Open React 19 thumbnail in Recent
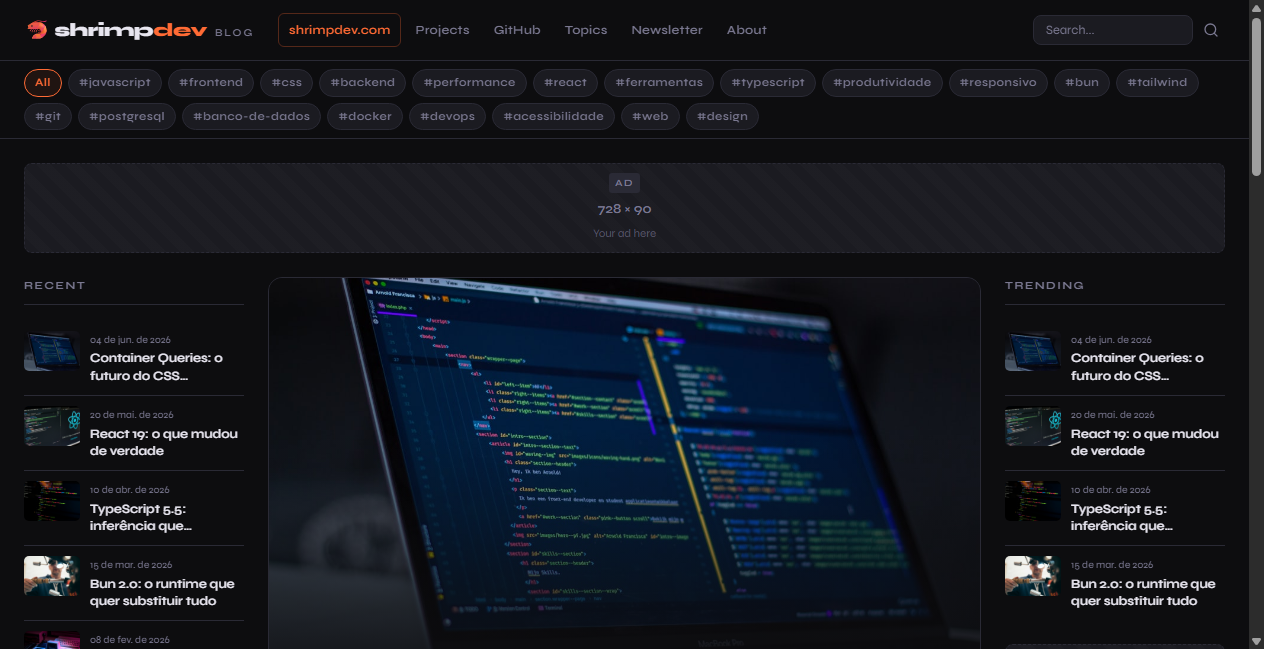 pyautogui.click(x=52, y=427)
